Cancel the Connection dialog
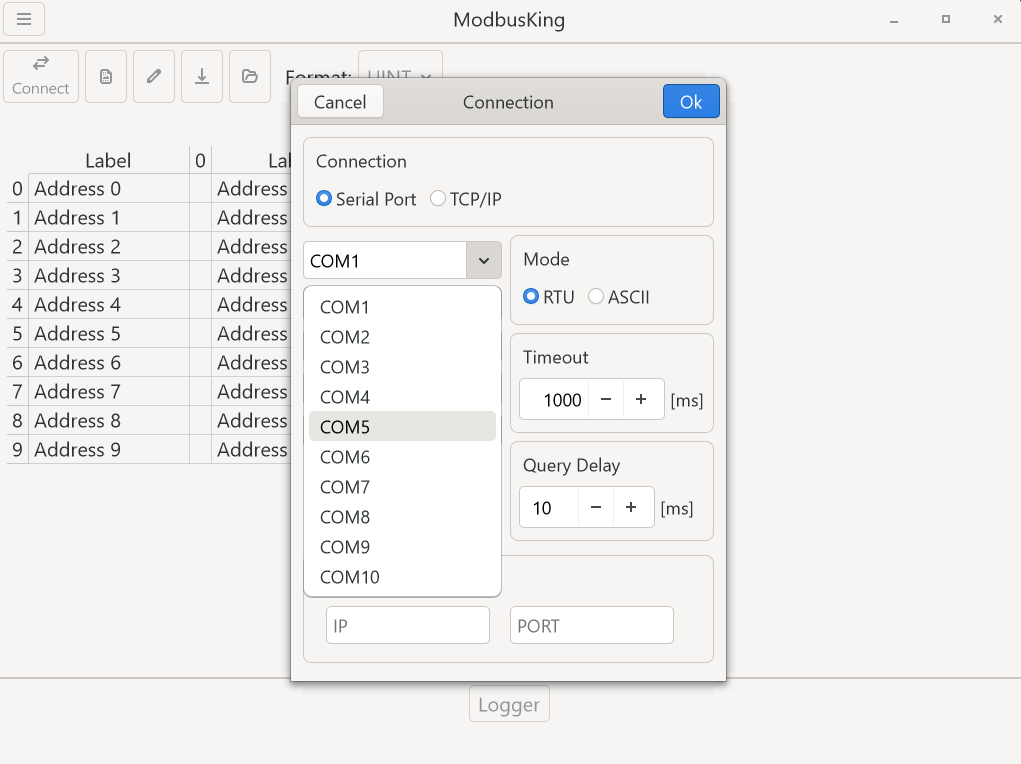The height and width of the screenshot is (764, 1021). click(x=340, y=102)
